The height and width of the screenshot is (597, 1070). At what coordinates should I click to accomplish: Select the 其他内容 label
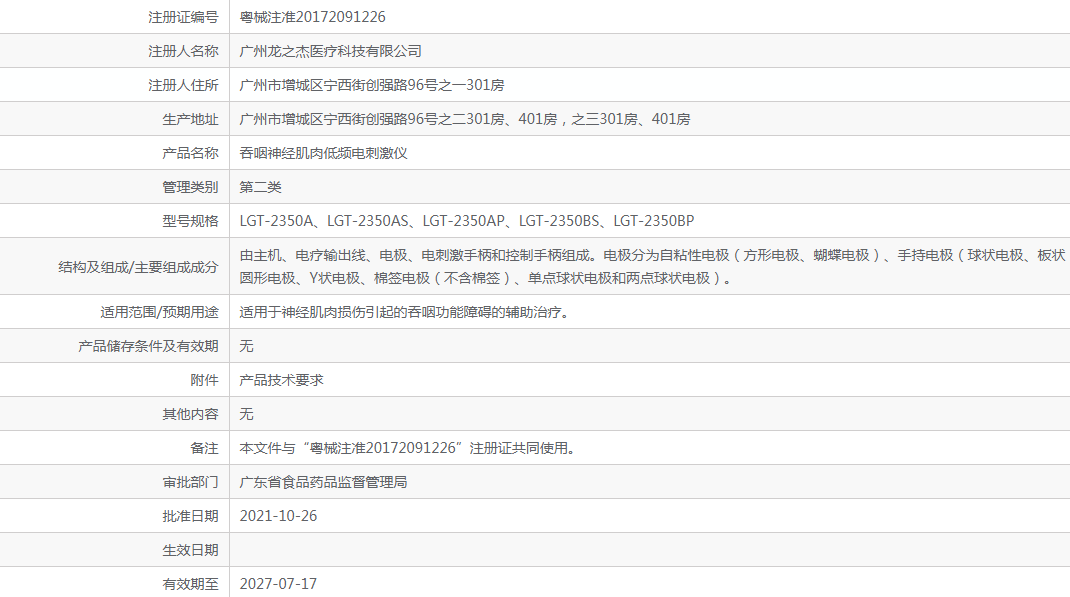coord(190,414)
